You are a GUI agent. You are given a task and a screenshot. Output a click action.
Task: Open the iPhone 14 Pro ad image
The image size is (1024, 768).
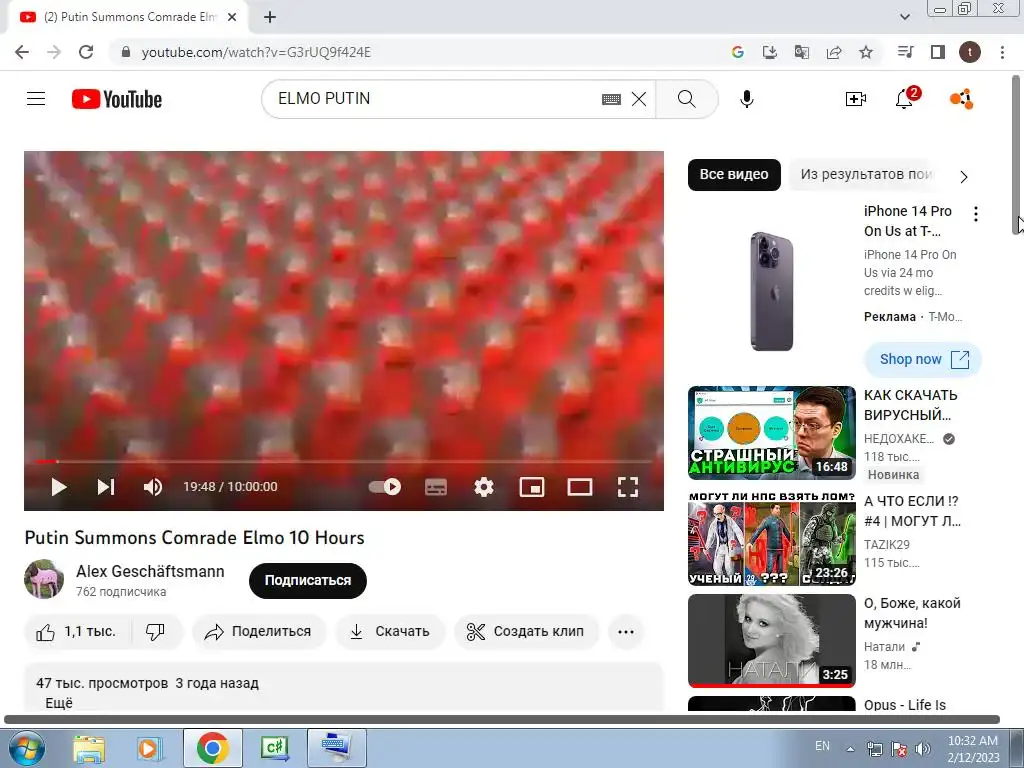tap(771, 292)
